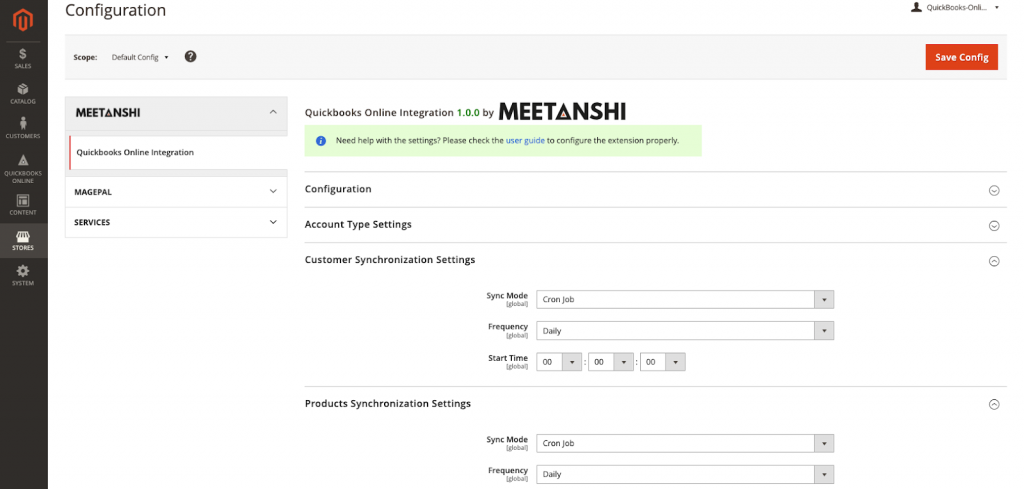Open the Default Config scope dropdown
1024x489 pixels.
(140, 57)
